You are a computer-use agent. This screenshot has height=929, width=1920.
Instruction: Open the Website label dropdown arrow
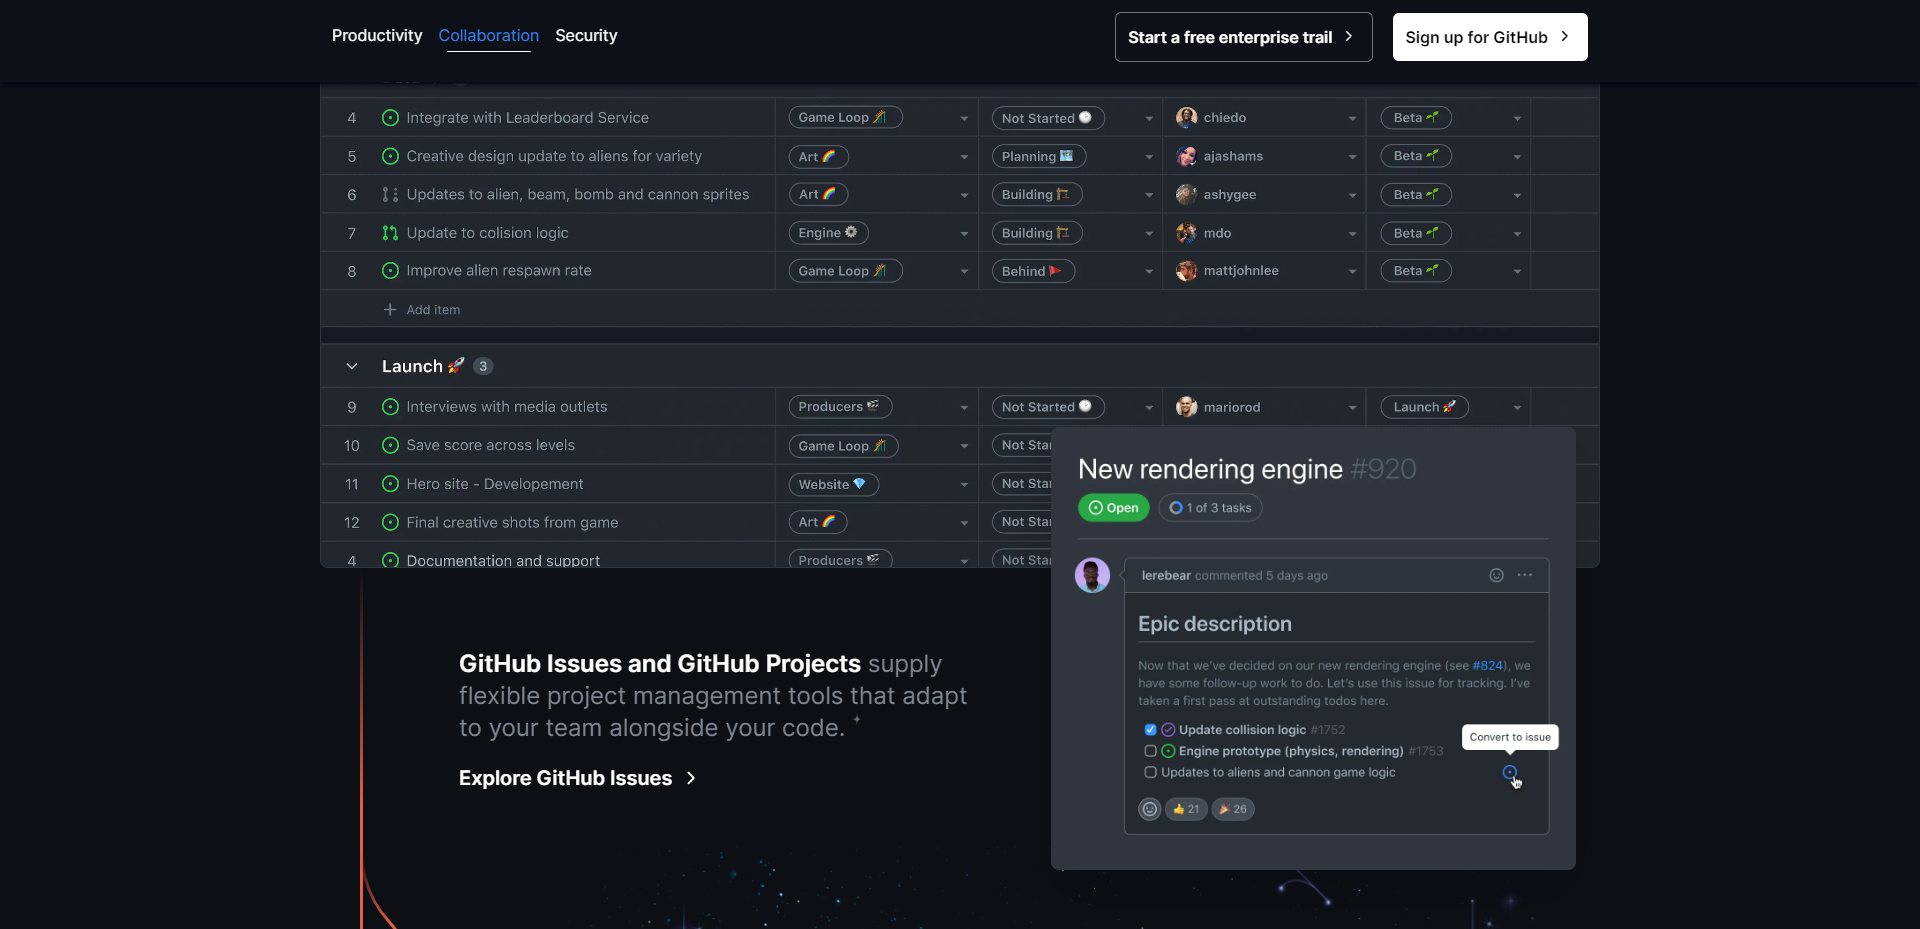pyautogui.click(x=964, y=485)
